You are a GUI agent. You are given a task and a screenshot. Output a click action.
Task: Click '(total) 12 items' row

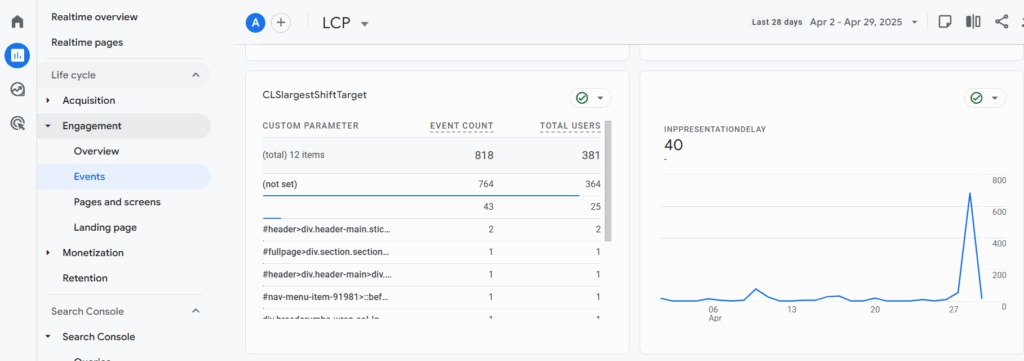pyautogui.click(x=432, y=155)
